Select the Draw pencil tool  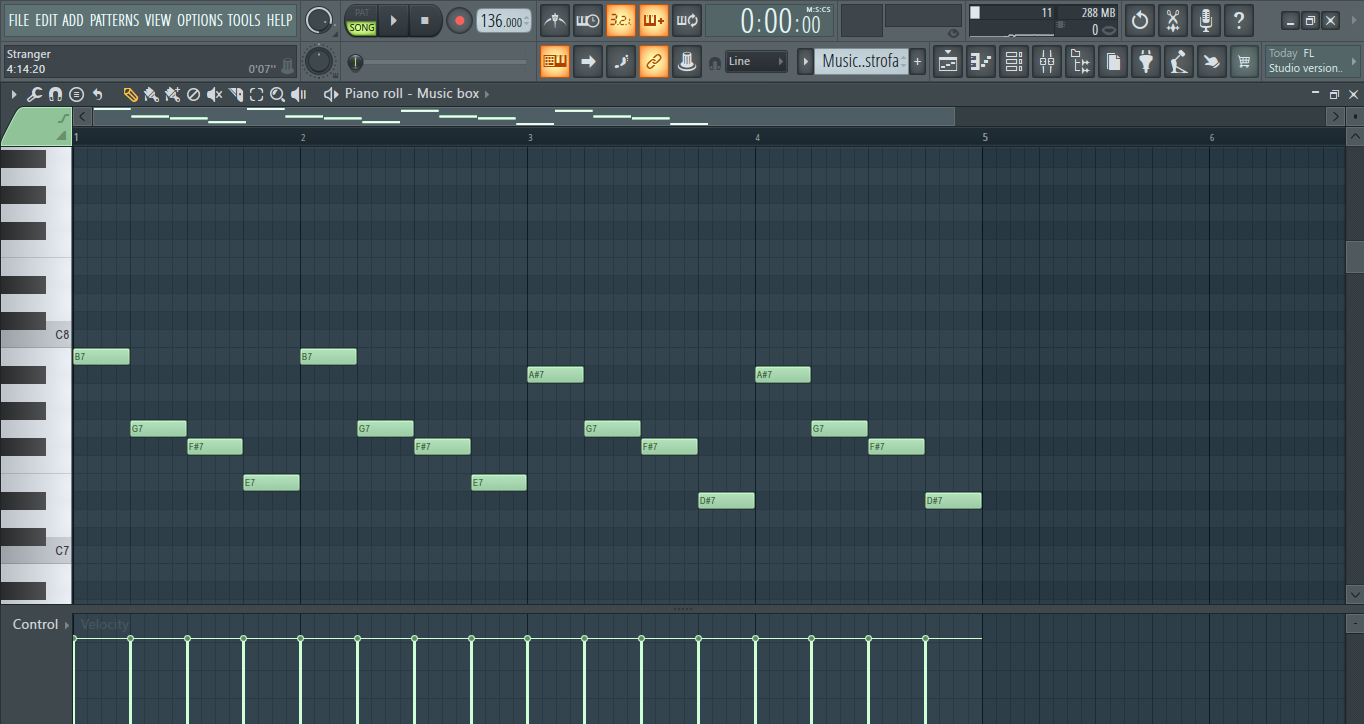pos(130,94)
